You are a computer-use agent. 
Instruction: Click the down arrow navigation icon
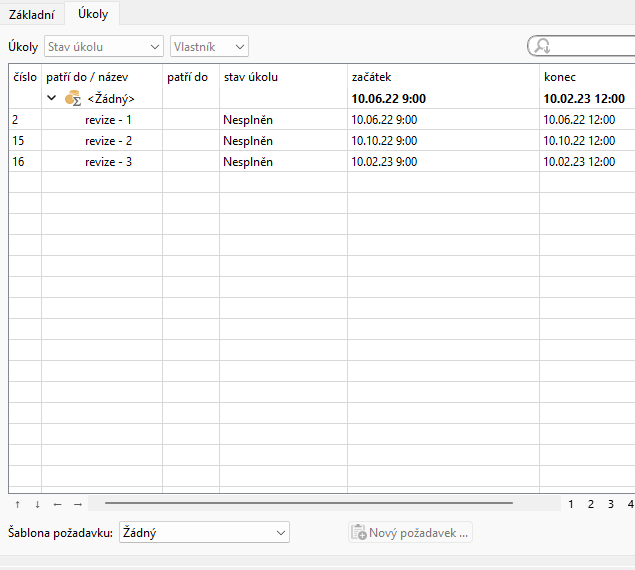(x=37, y=504)
